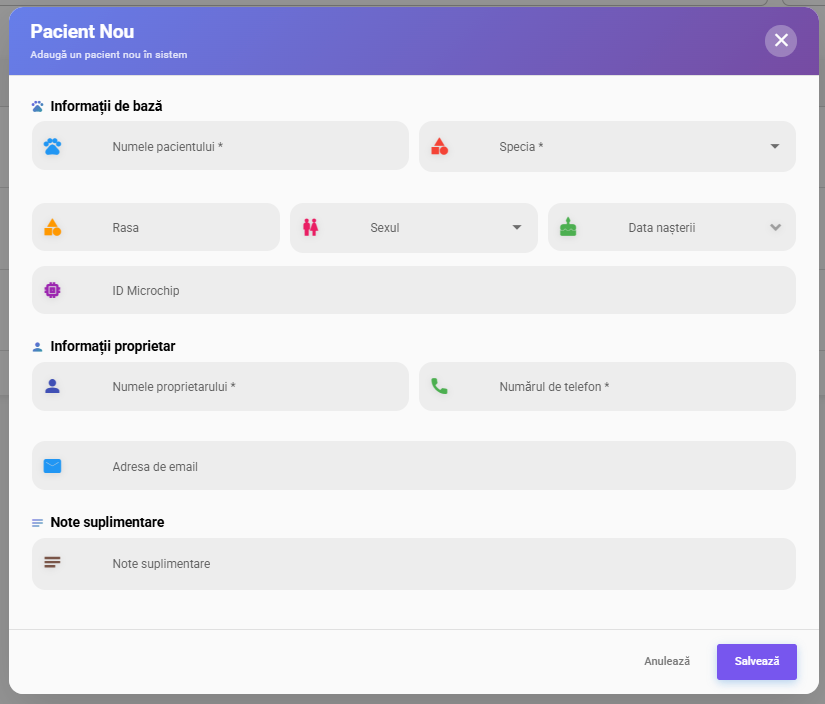This screenshot has width=825, height=704.
Task: Click the subtitle Adaugă un pacient nou în sistem
Action: (x=108, y=55)
